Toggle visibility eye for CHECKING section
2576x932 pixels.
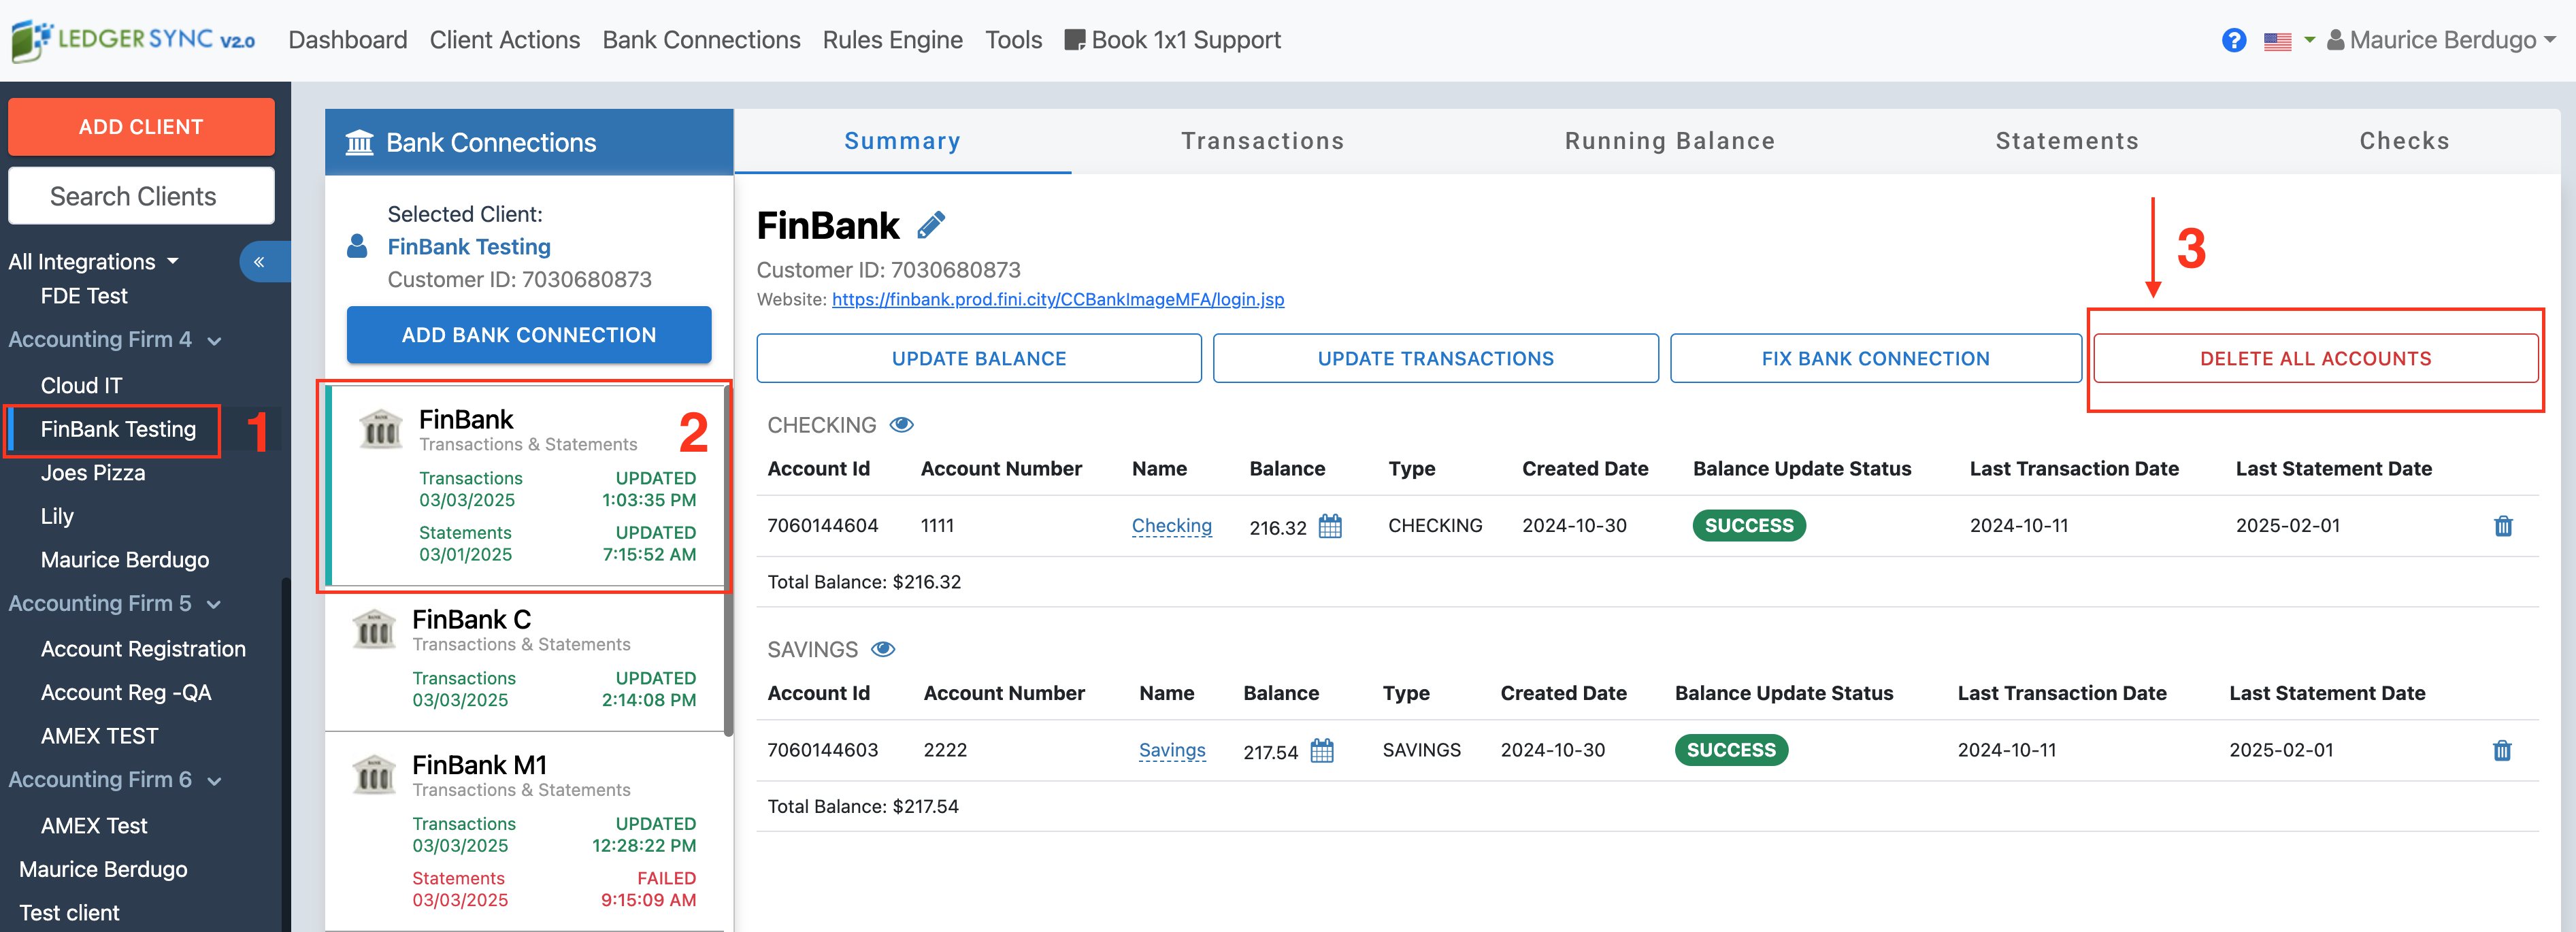[901, 425]
